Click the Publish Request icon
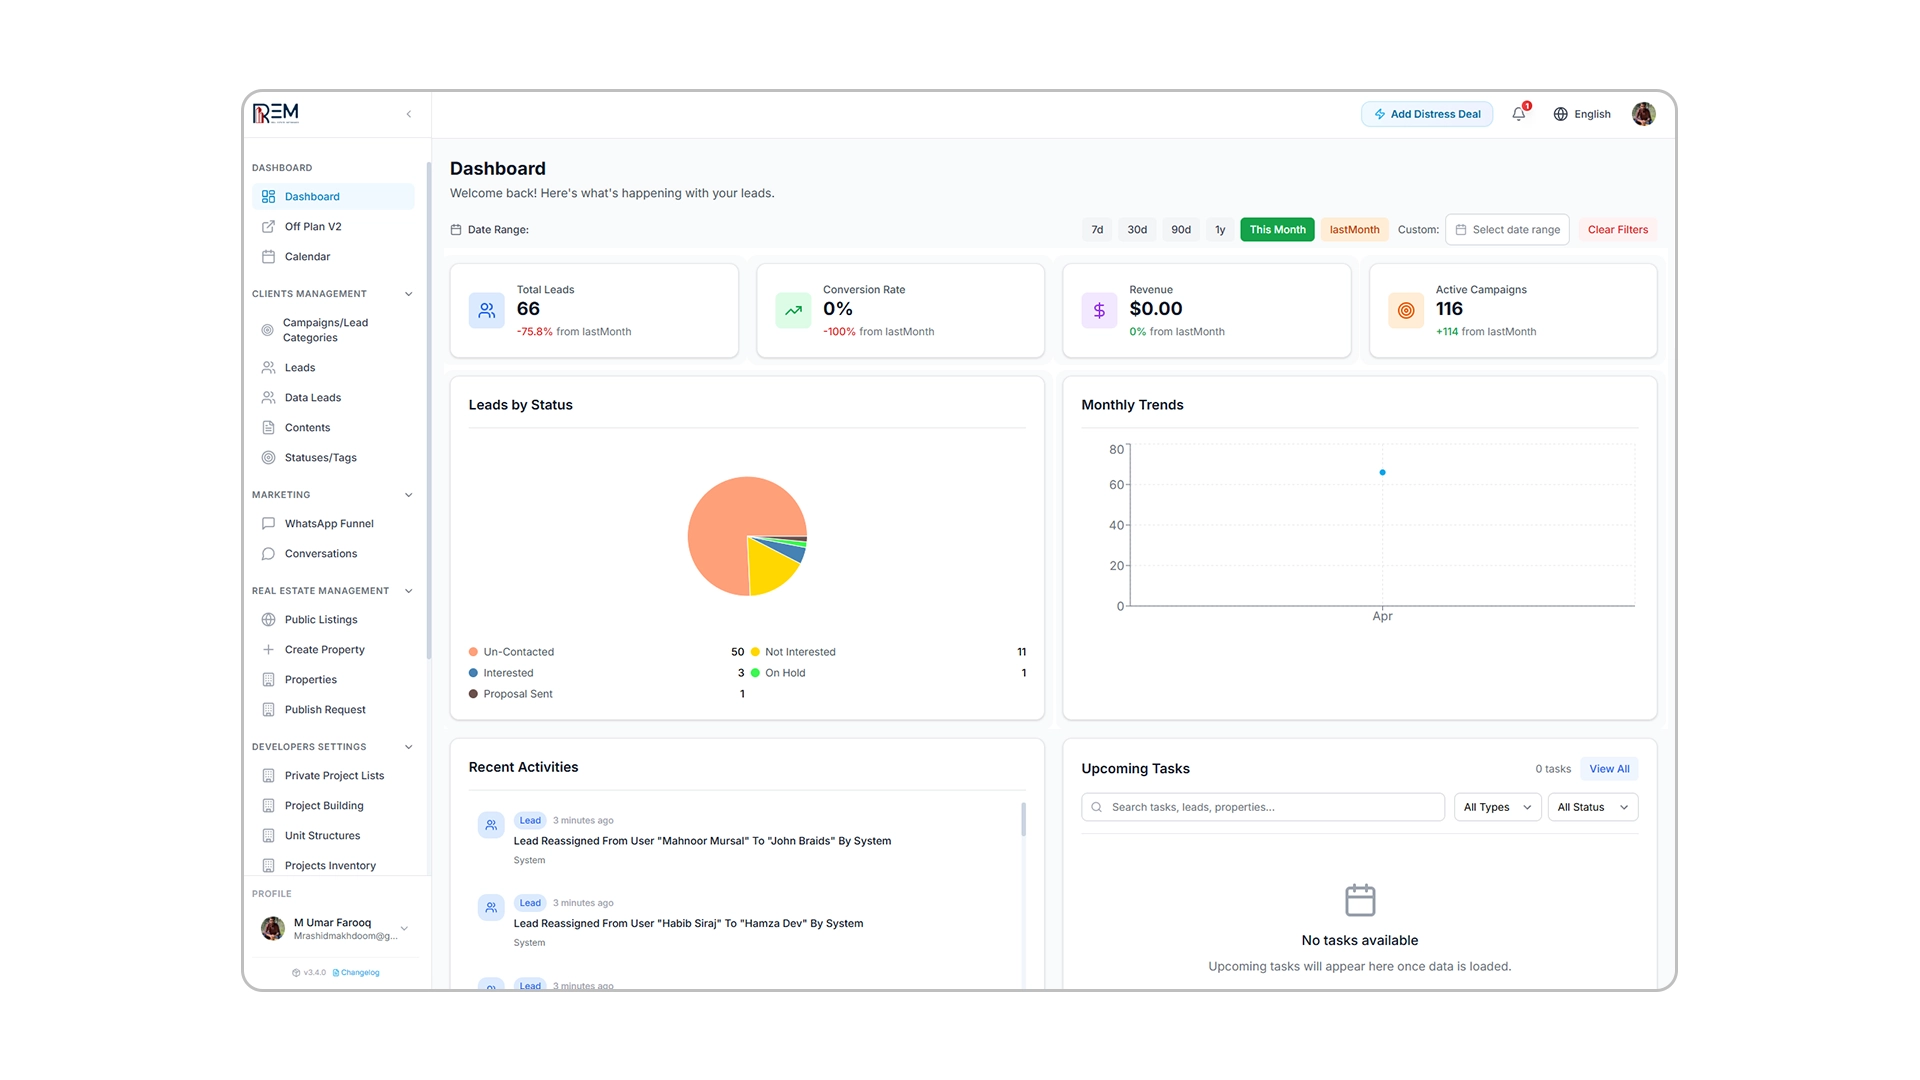The height and width of the screenshot is (1080, 1920). tap(268, 710)
